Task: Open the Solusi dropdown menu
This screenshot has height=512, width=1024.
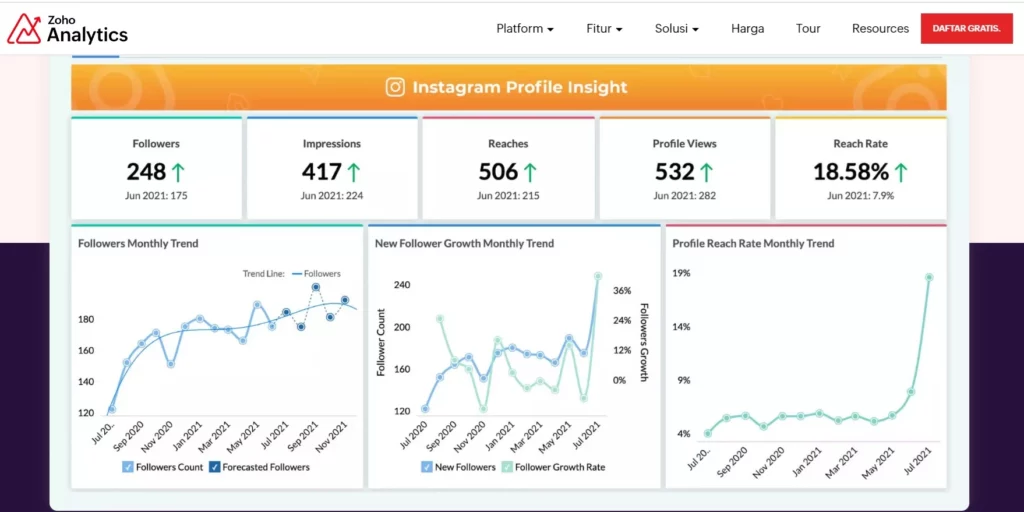Action: click(x=677, y=29)
